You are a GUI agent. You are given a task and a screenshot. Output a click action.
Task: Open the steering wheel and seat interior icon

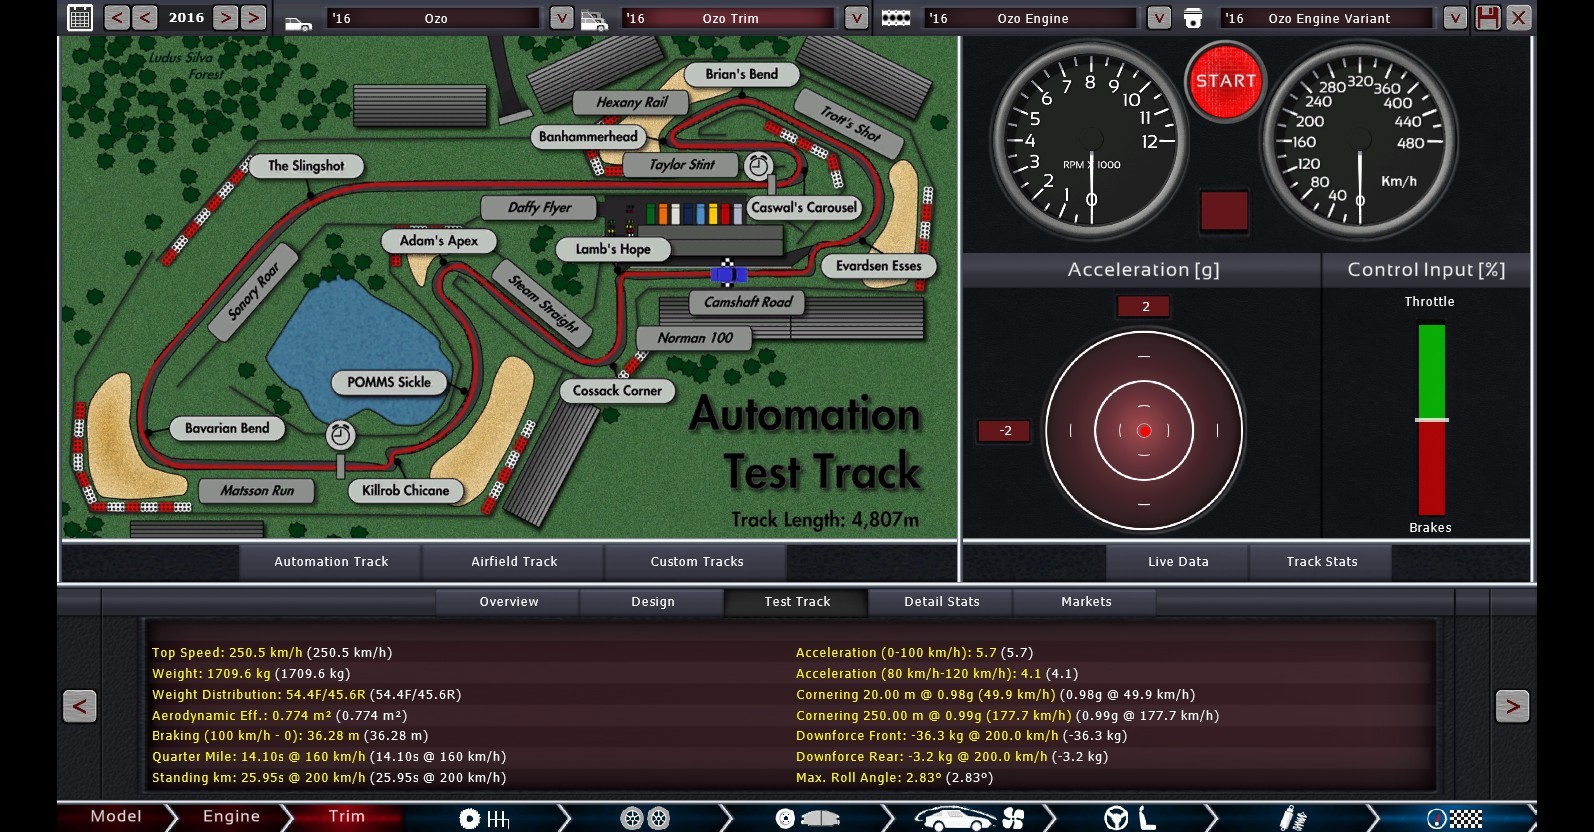tap(1130, 819)
